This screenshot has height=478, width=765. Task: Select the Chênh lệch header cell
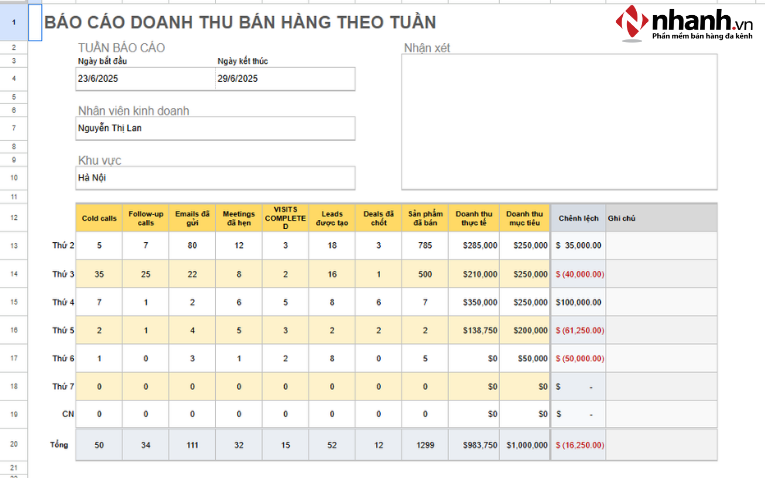click(x=578, y=218)
